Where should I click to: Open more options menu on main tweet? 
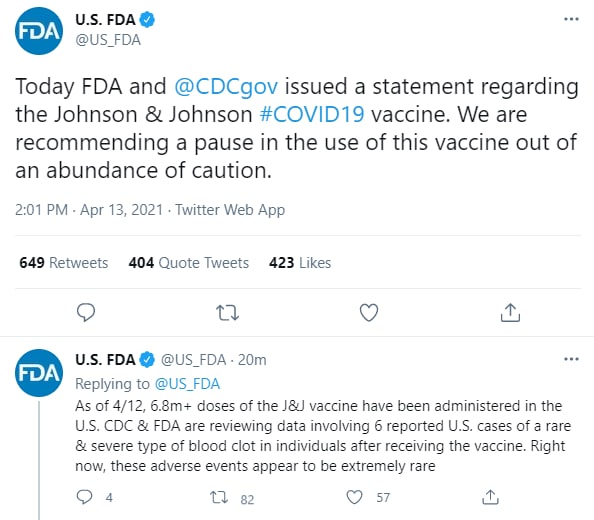571,19
